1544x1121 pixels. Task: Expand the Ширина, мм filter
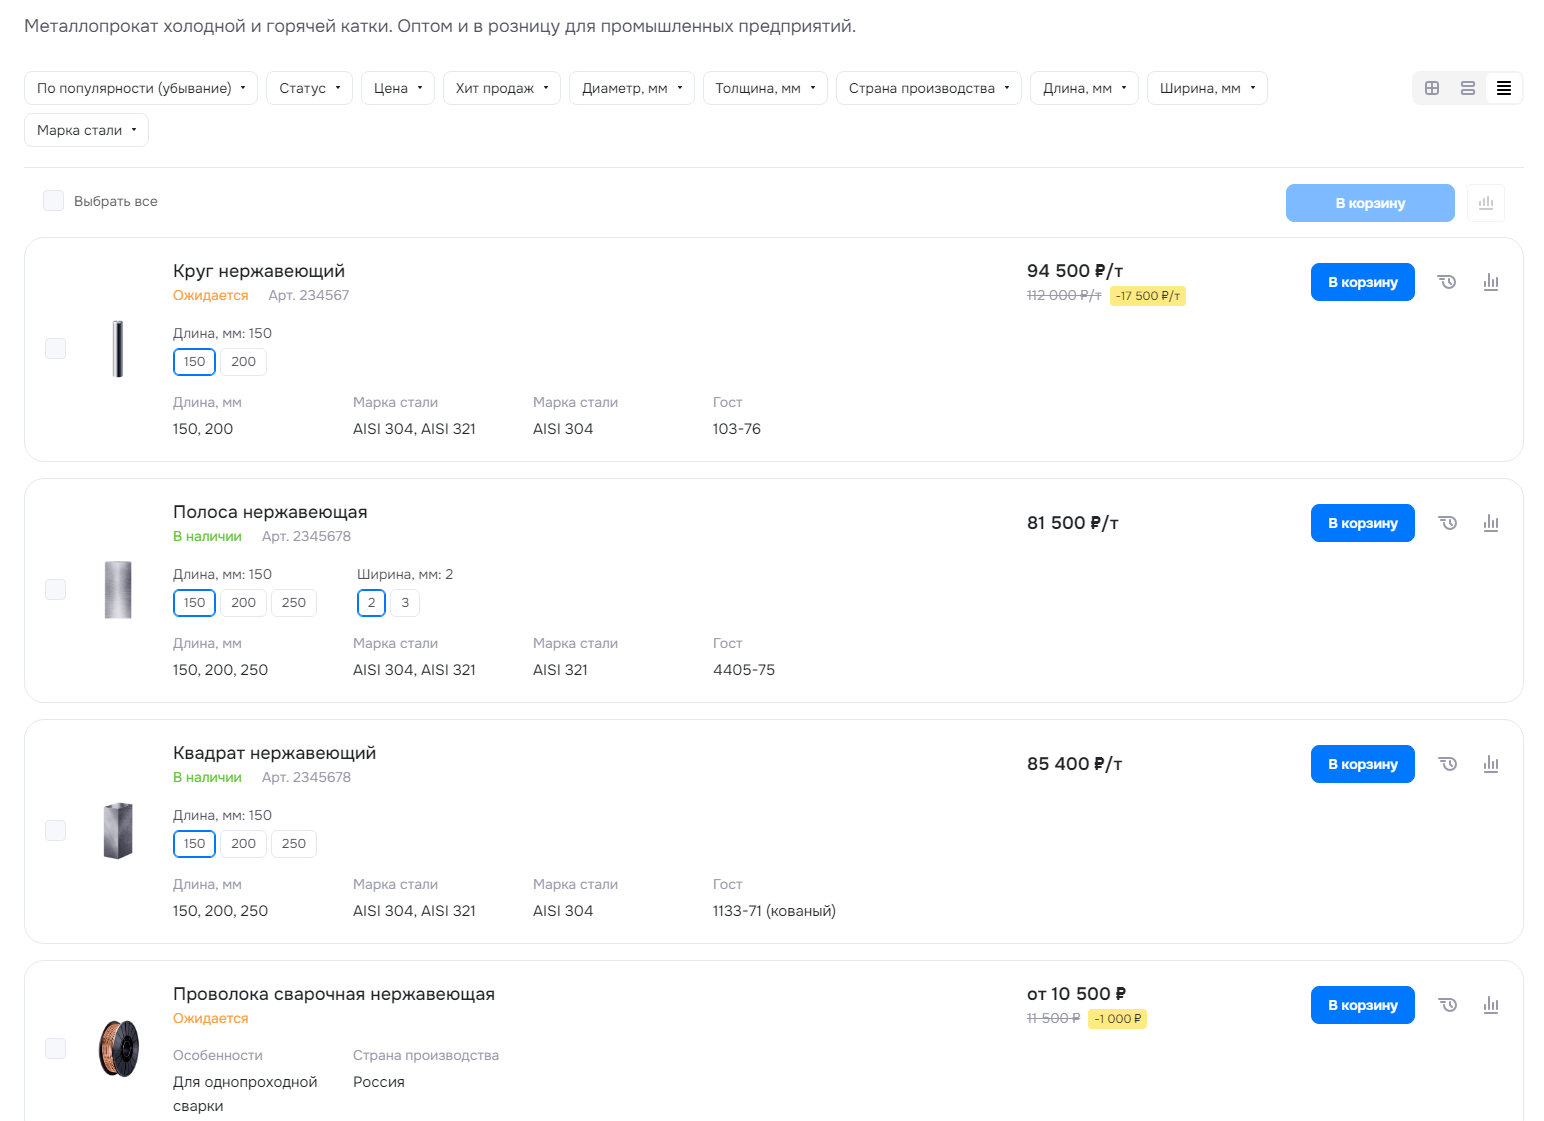[1207, 88]
